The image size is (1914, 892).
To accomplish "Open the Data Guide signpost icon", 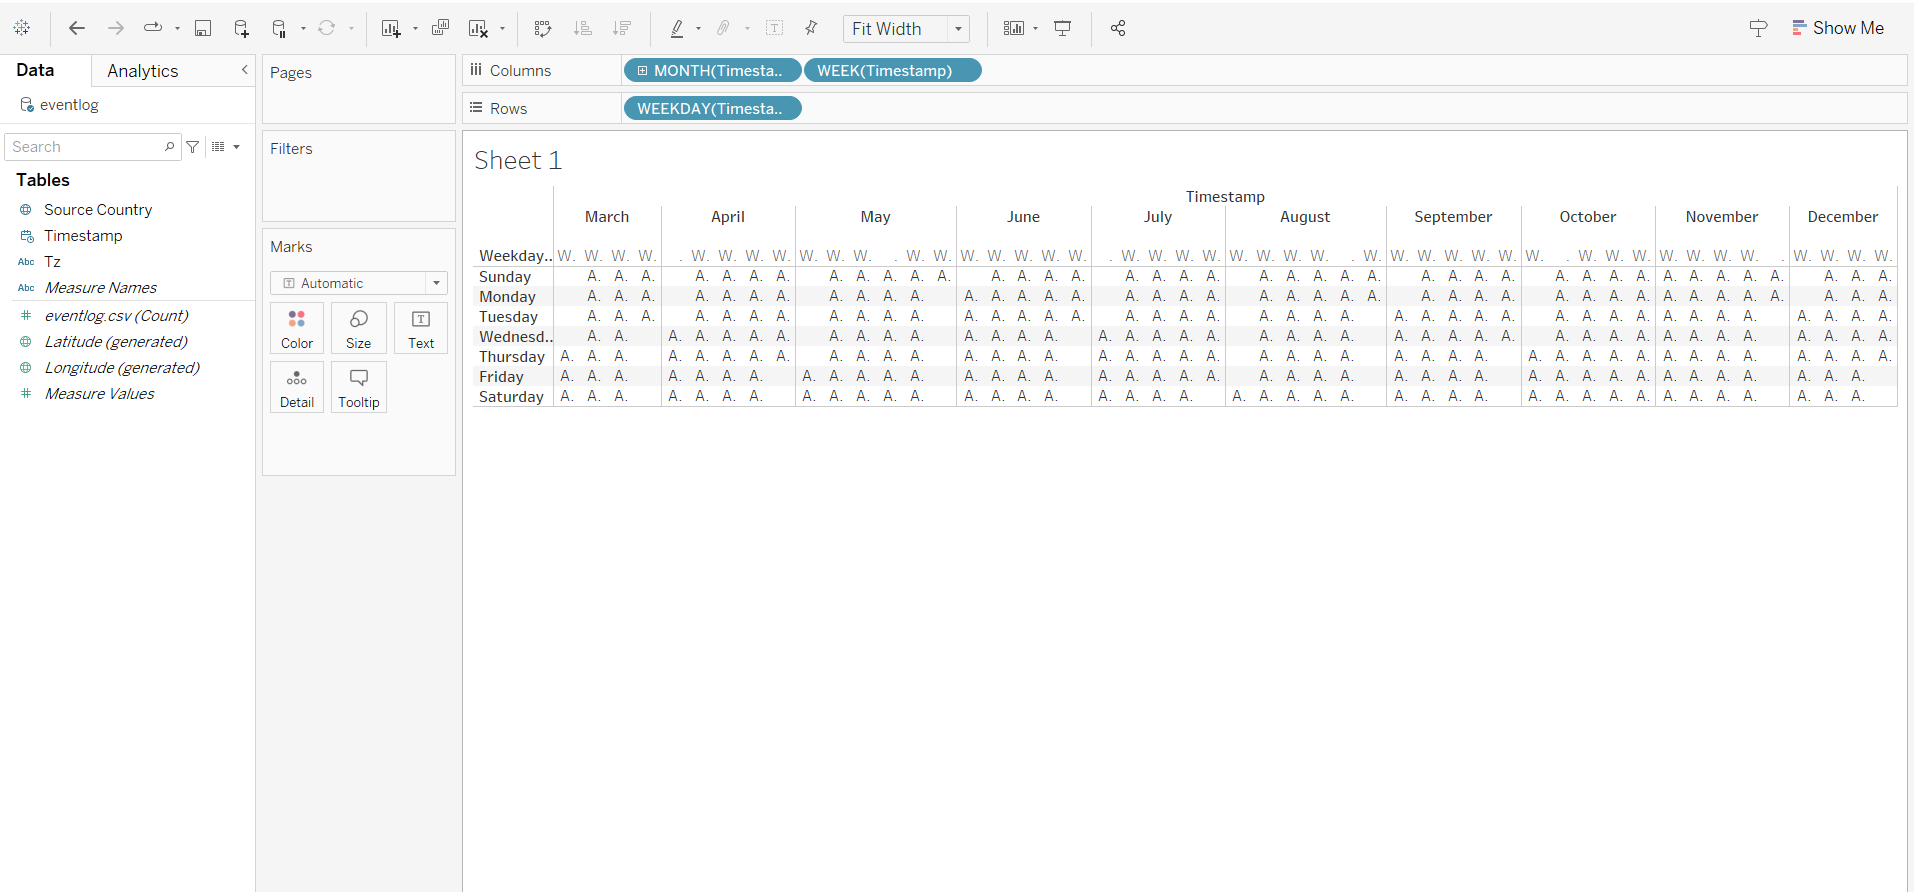I will (x=1758, y=28).
